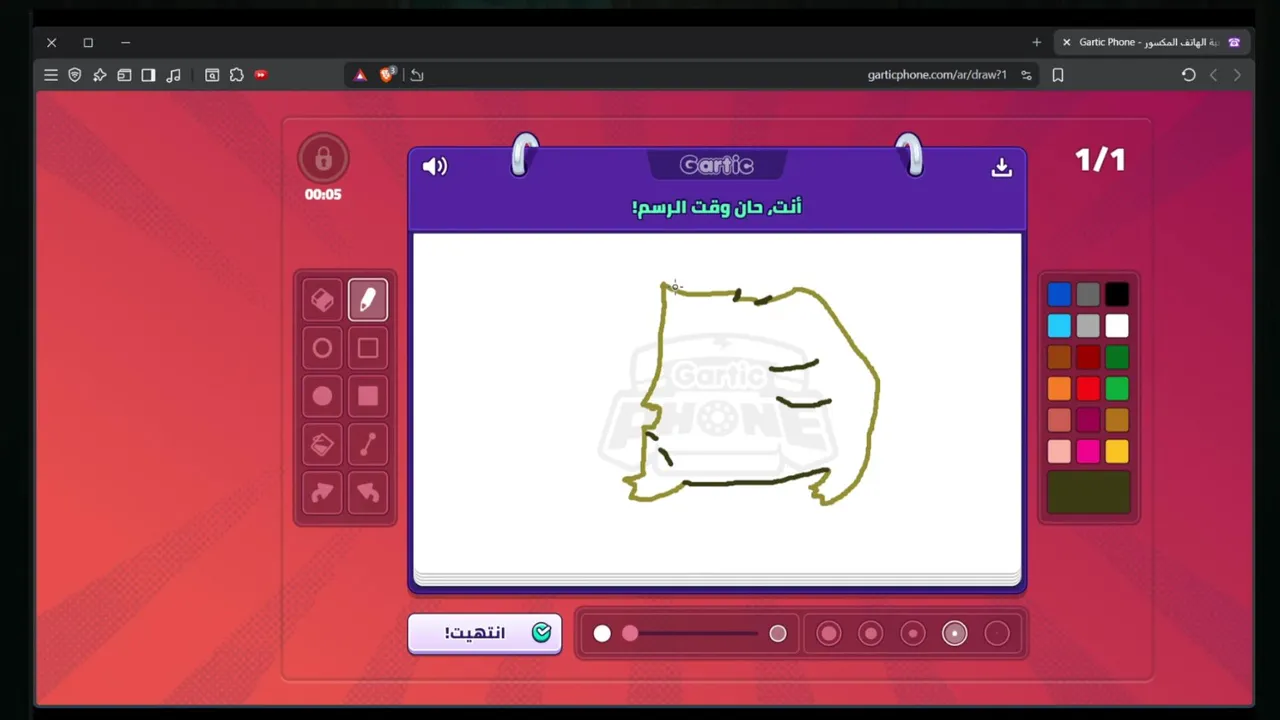Viewport: 1280px width, 720px height.
Task: Undo the last stroke
Action: 368,492
